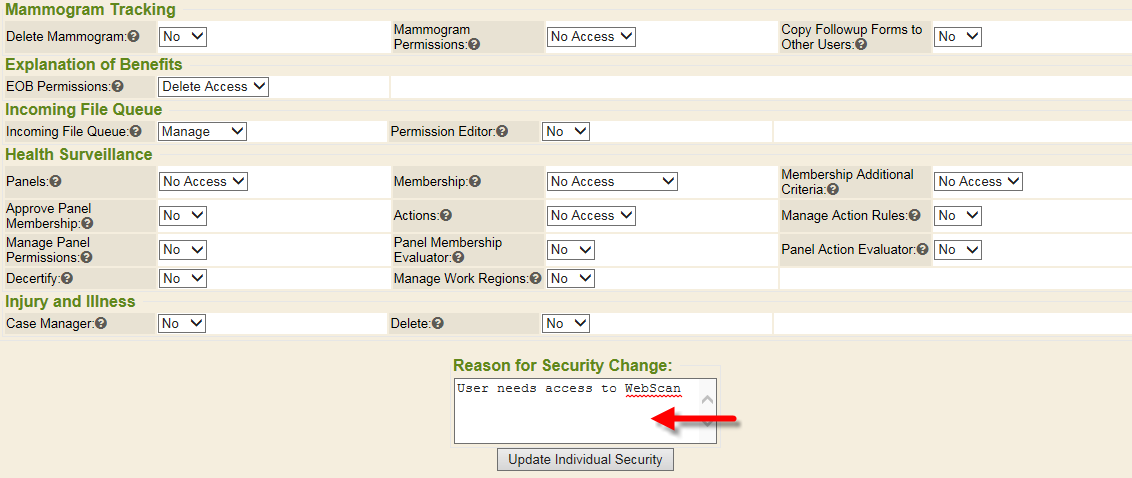Click help icon next to Decertify
Screen dimensions: 1132x478
point(67,278)
